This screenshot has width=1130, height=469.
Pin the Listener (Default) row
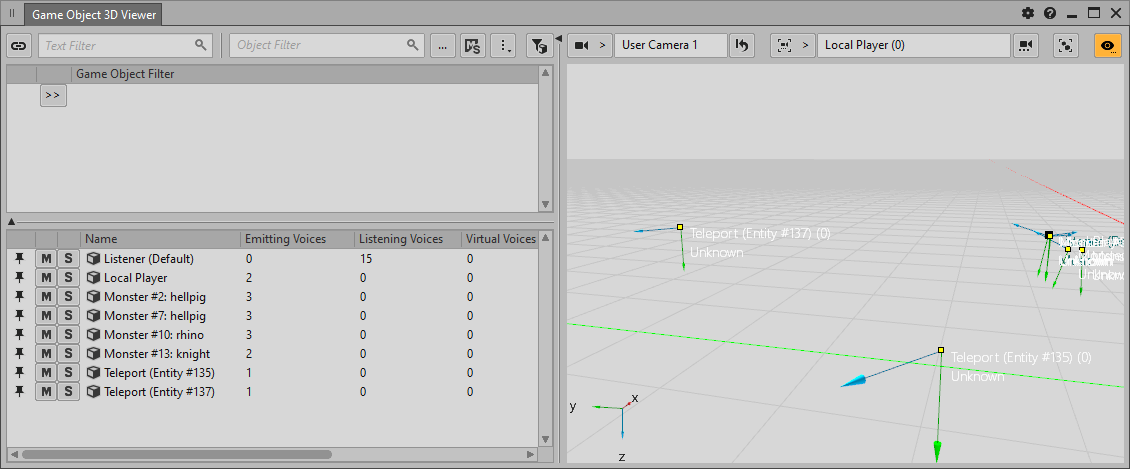[19, 259]
